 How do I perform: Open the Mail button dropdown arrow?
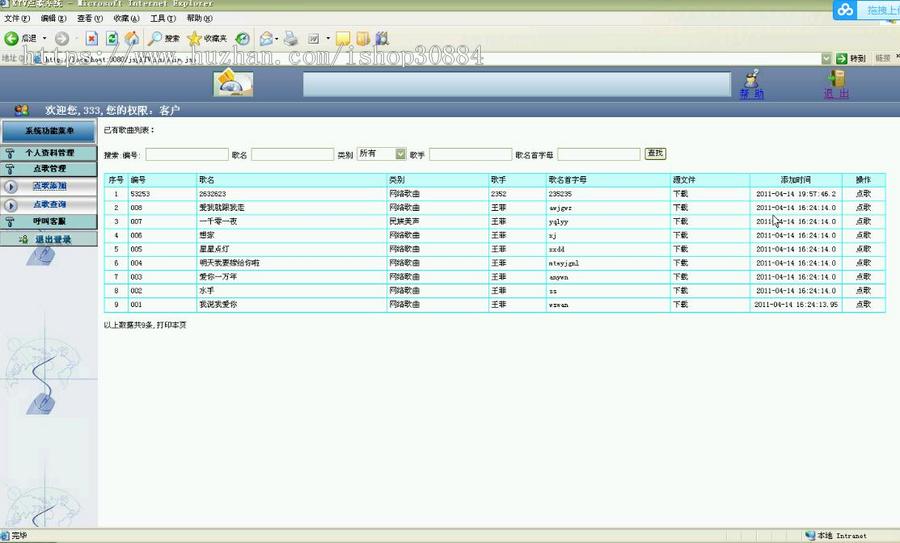pos(277,38)
